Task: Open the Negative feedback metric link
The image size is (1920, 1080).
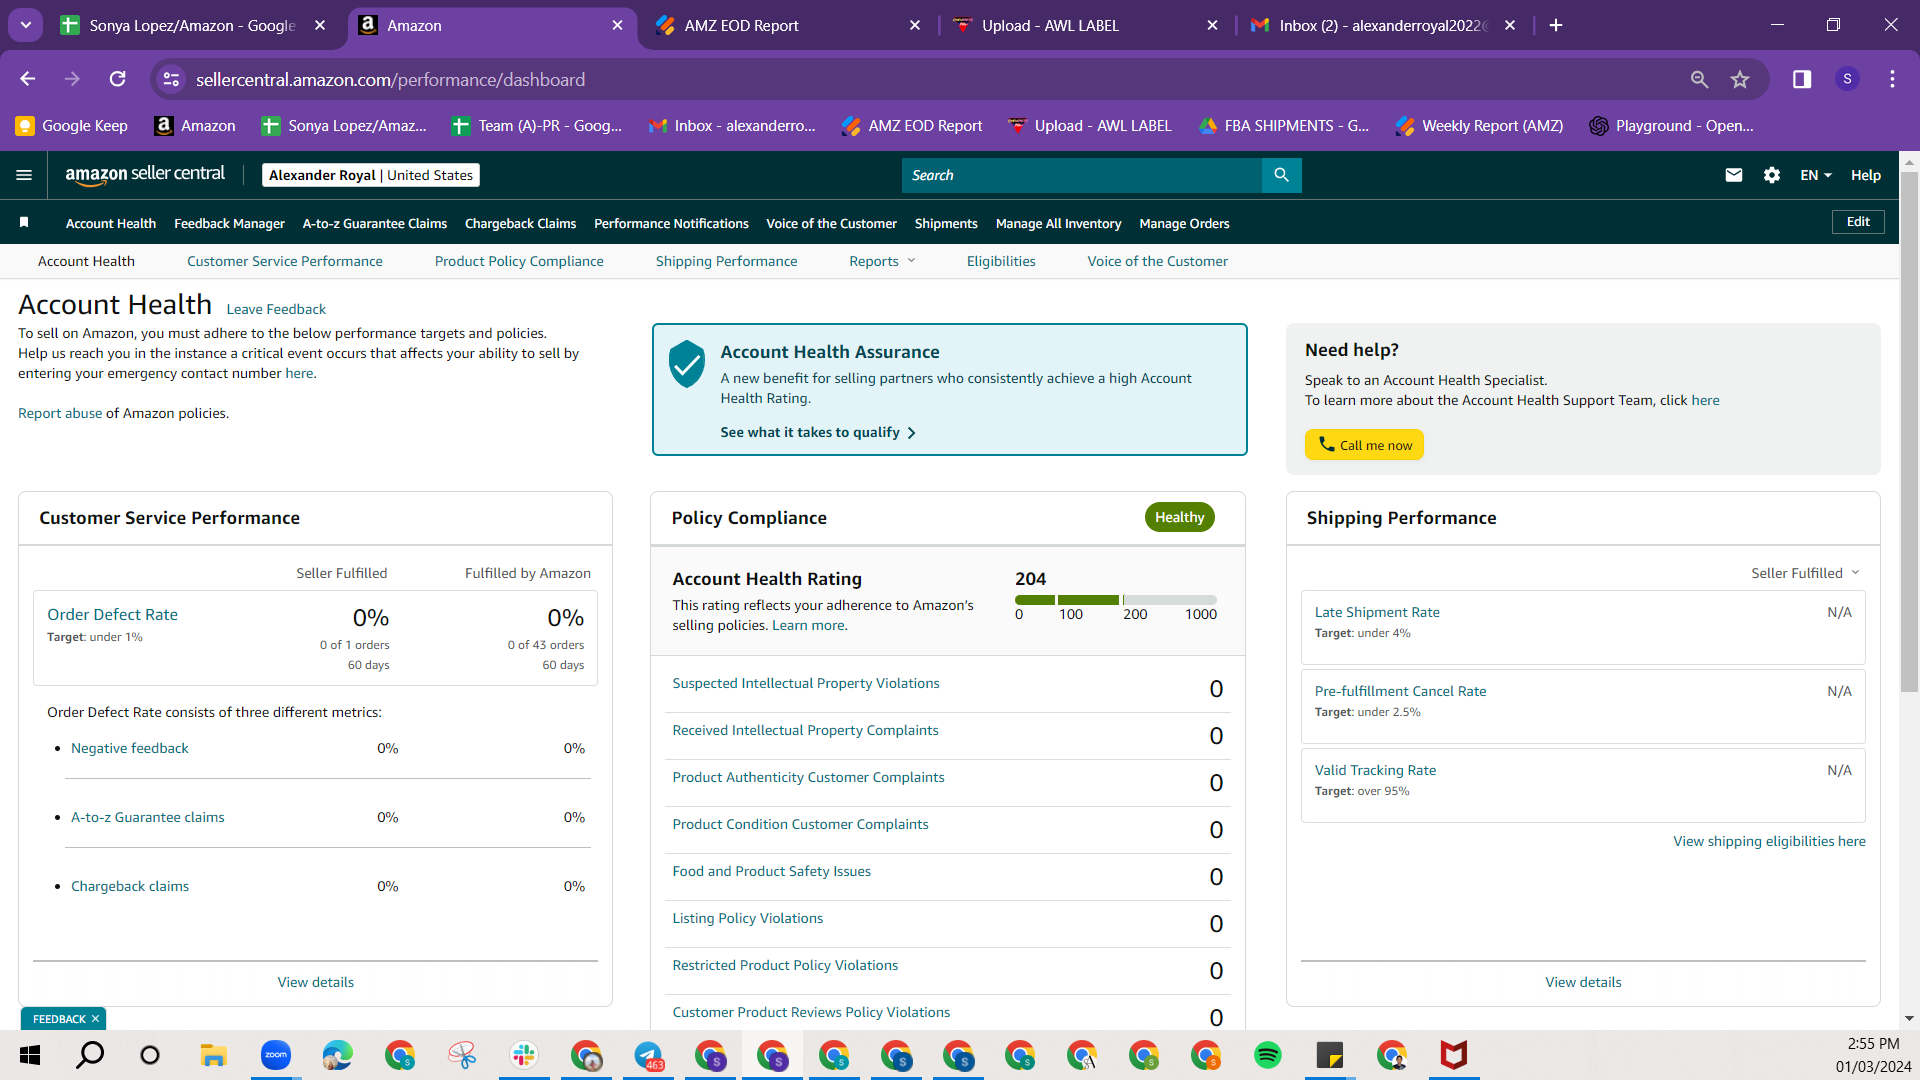Action: 129,748
